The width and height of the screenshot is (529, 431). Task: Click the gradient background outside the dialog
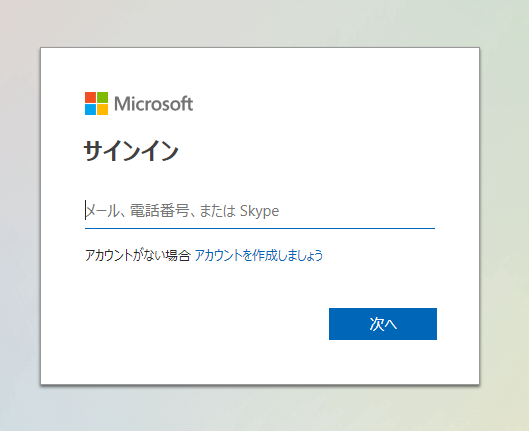(x=20, y=216)
